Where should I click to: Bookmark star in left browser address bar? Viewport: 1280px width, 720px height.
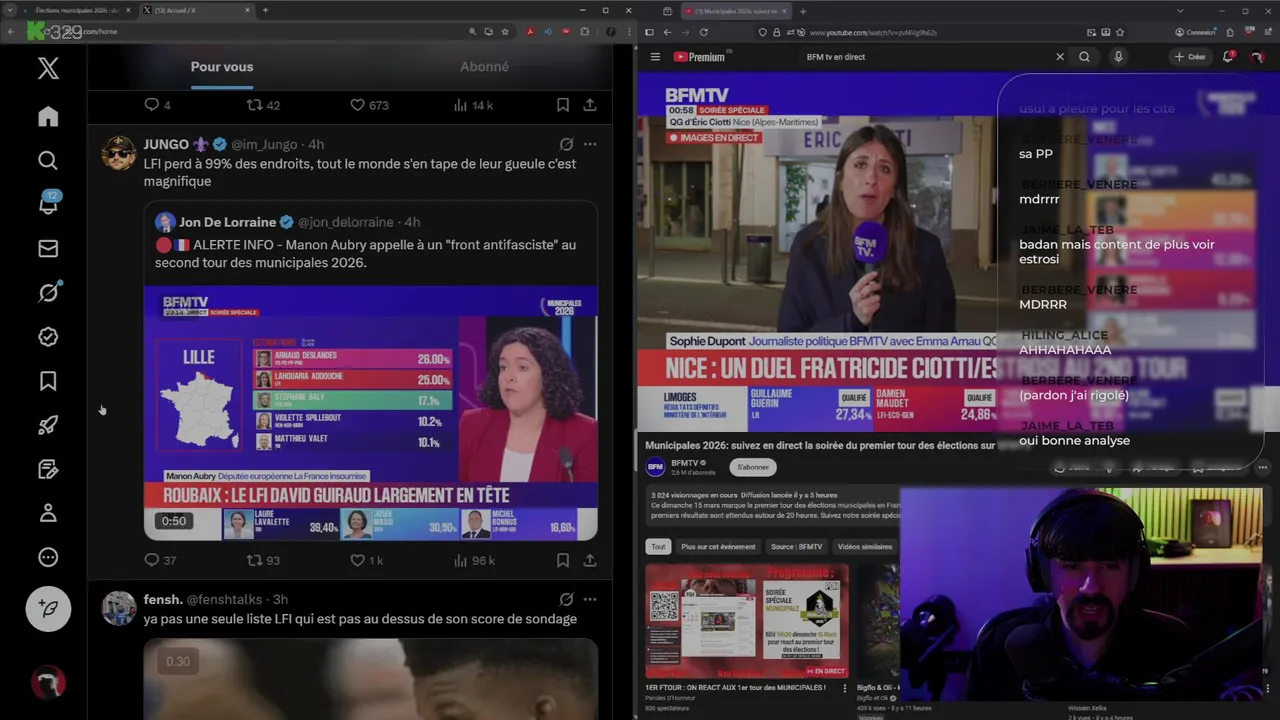(x=506, y=31)
